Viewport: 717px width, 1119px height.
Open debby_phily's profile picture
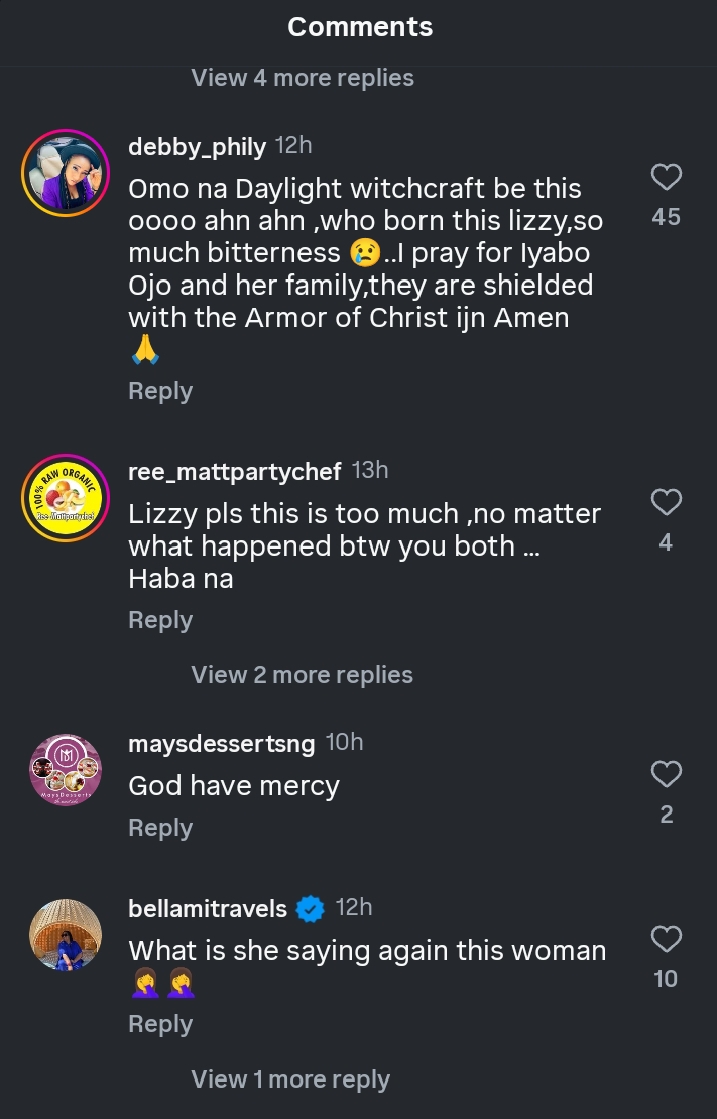tap(65, 173)
